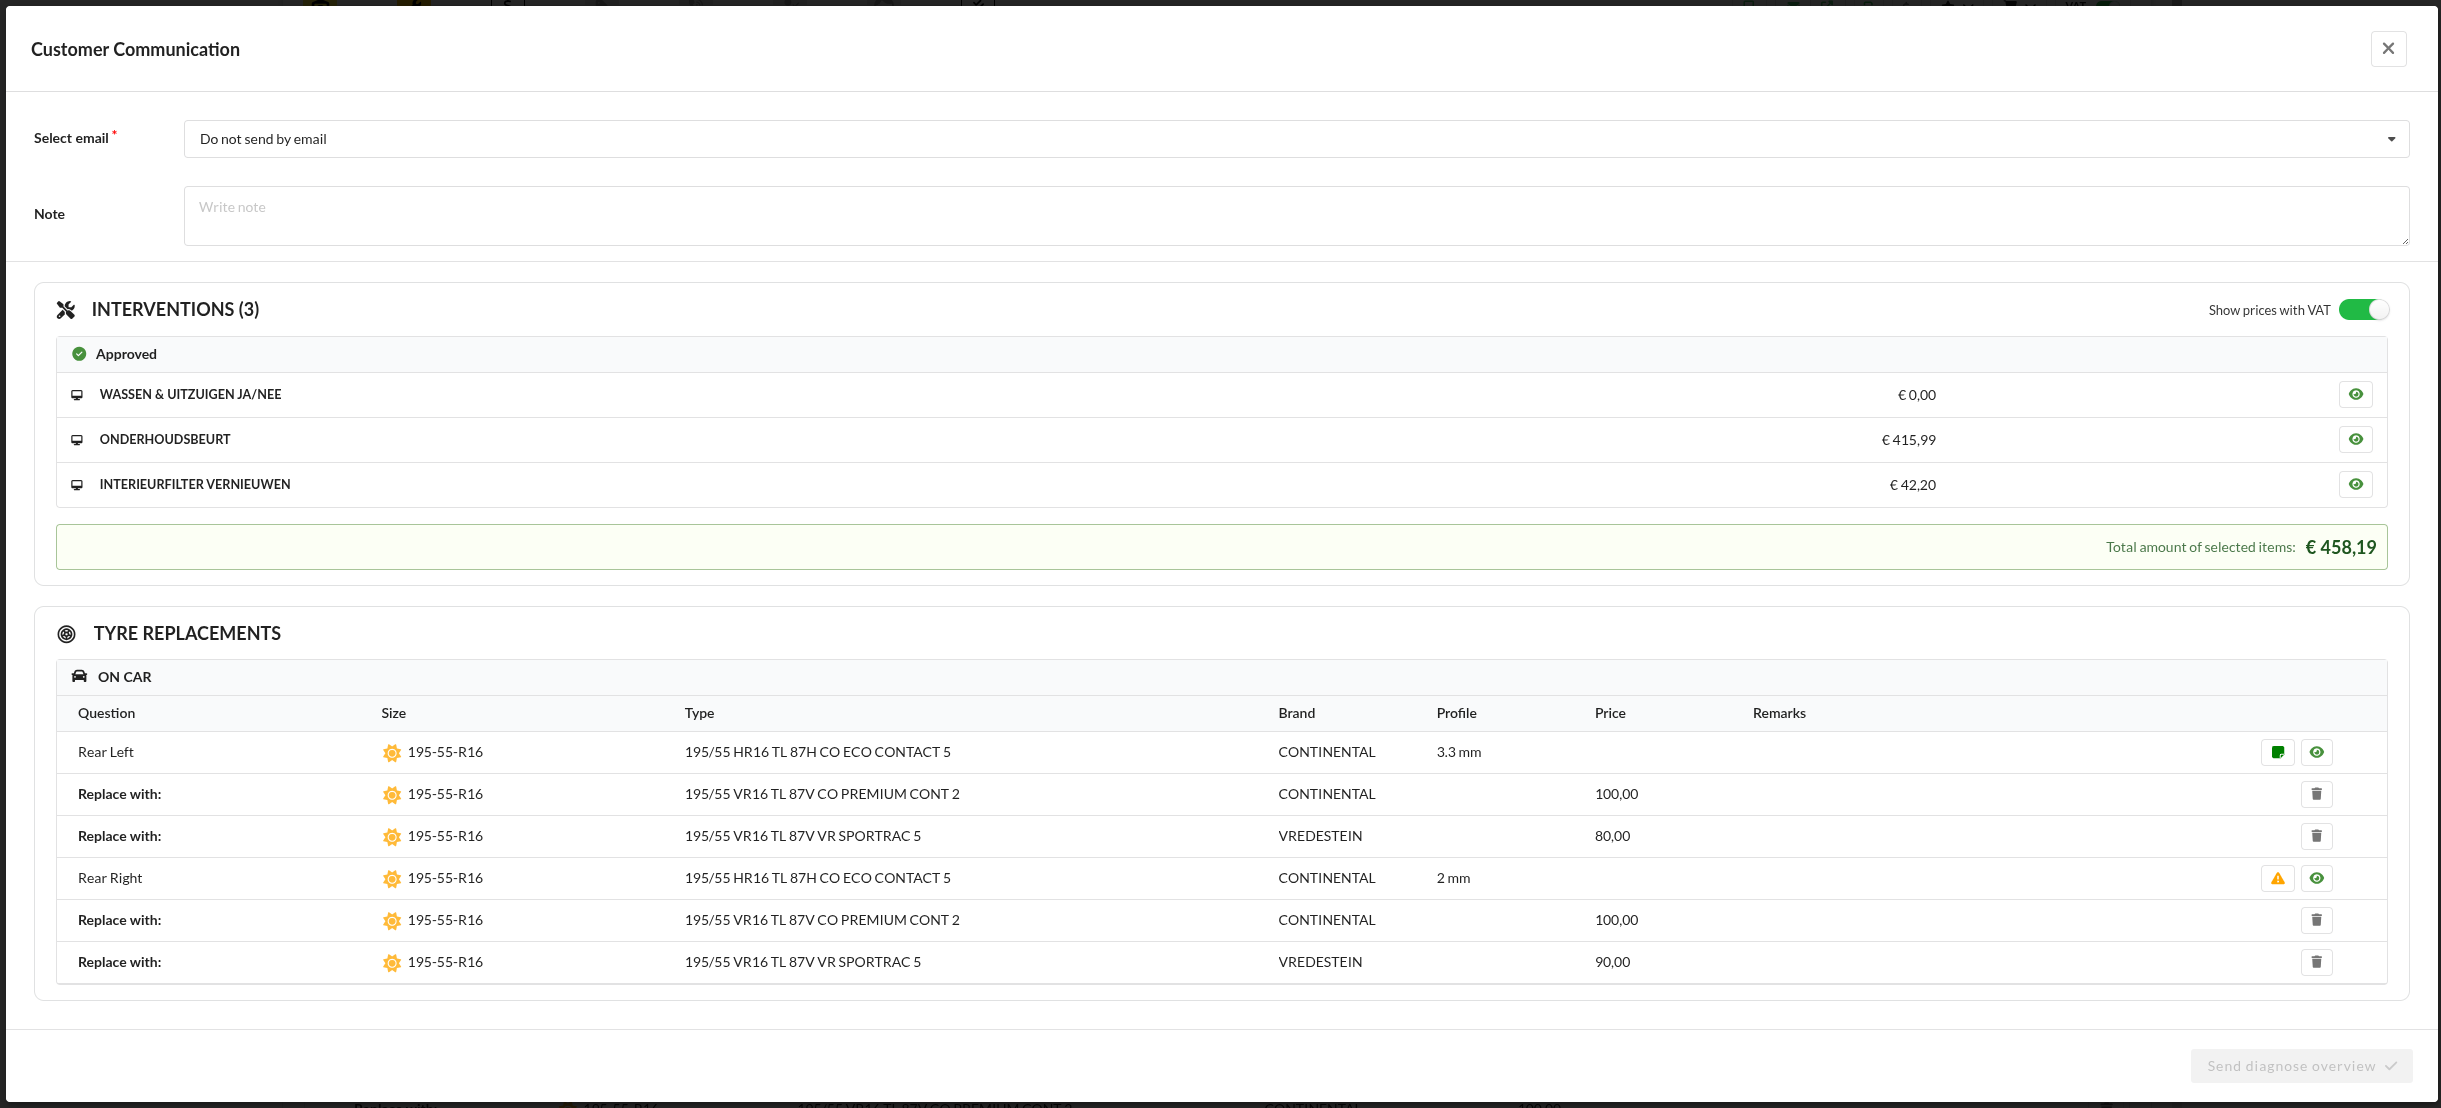Click sun icon on Rear Left PREMIUM CONT 2 row
Viewport: 2441px width, 1108px height.
coord(392,795)
